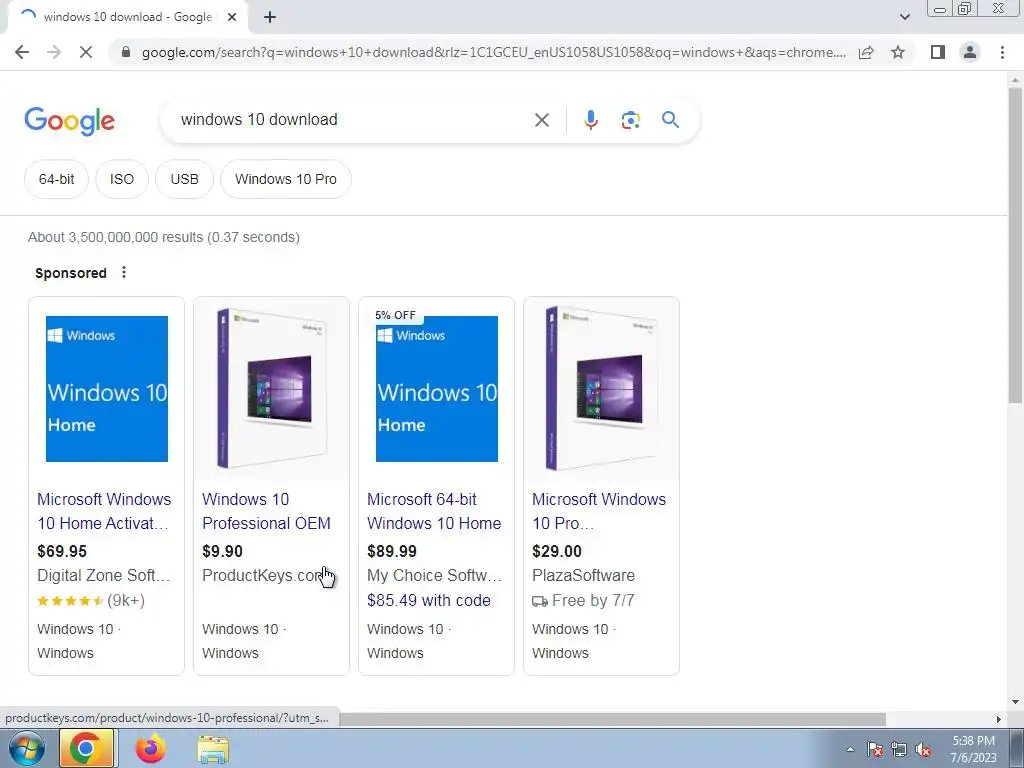Click the scroll right arrow
Screen dimensions: 1024x768
click(999, 719)
